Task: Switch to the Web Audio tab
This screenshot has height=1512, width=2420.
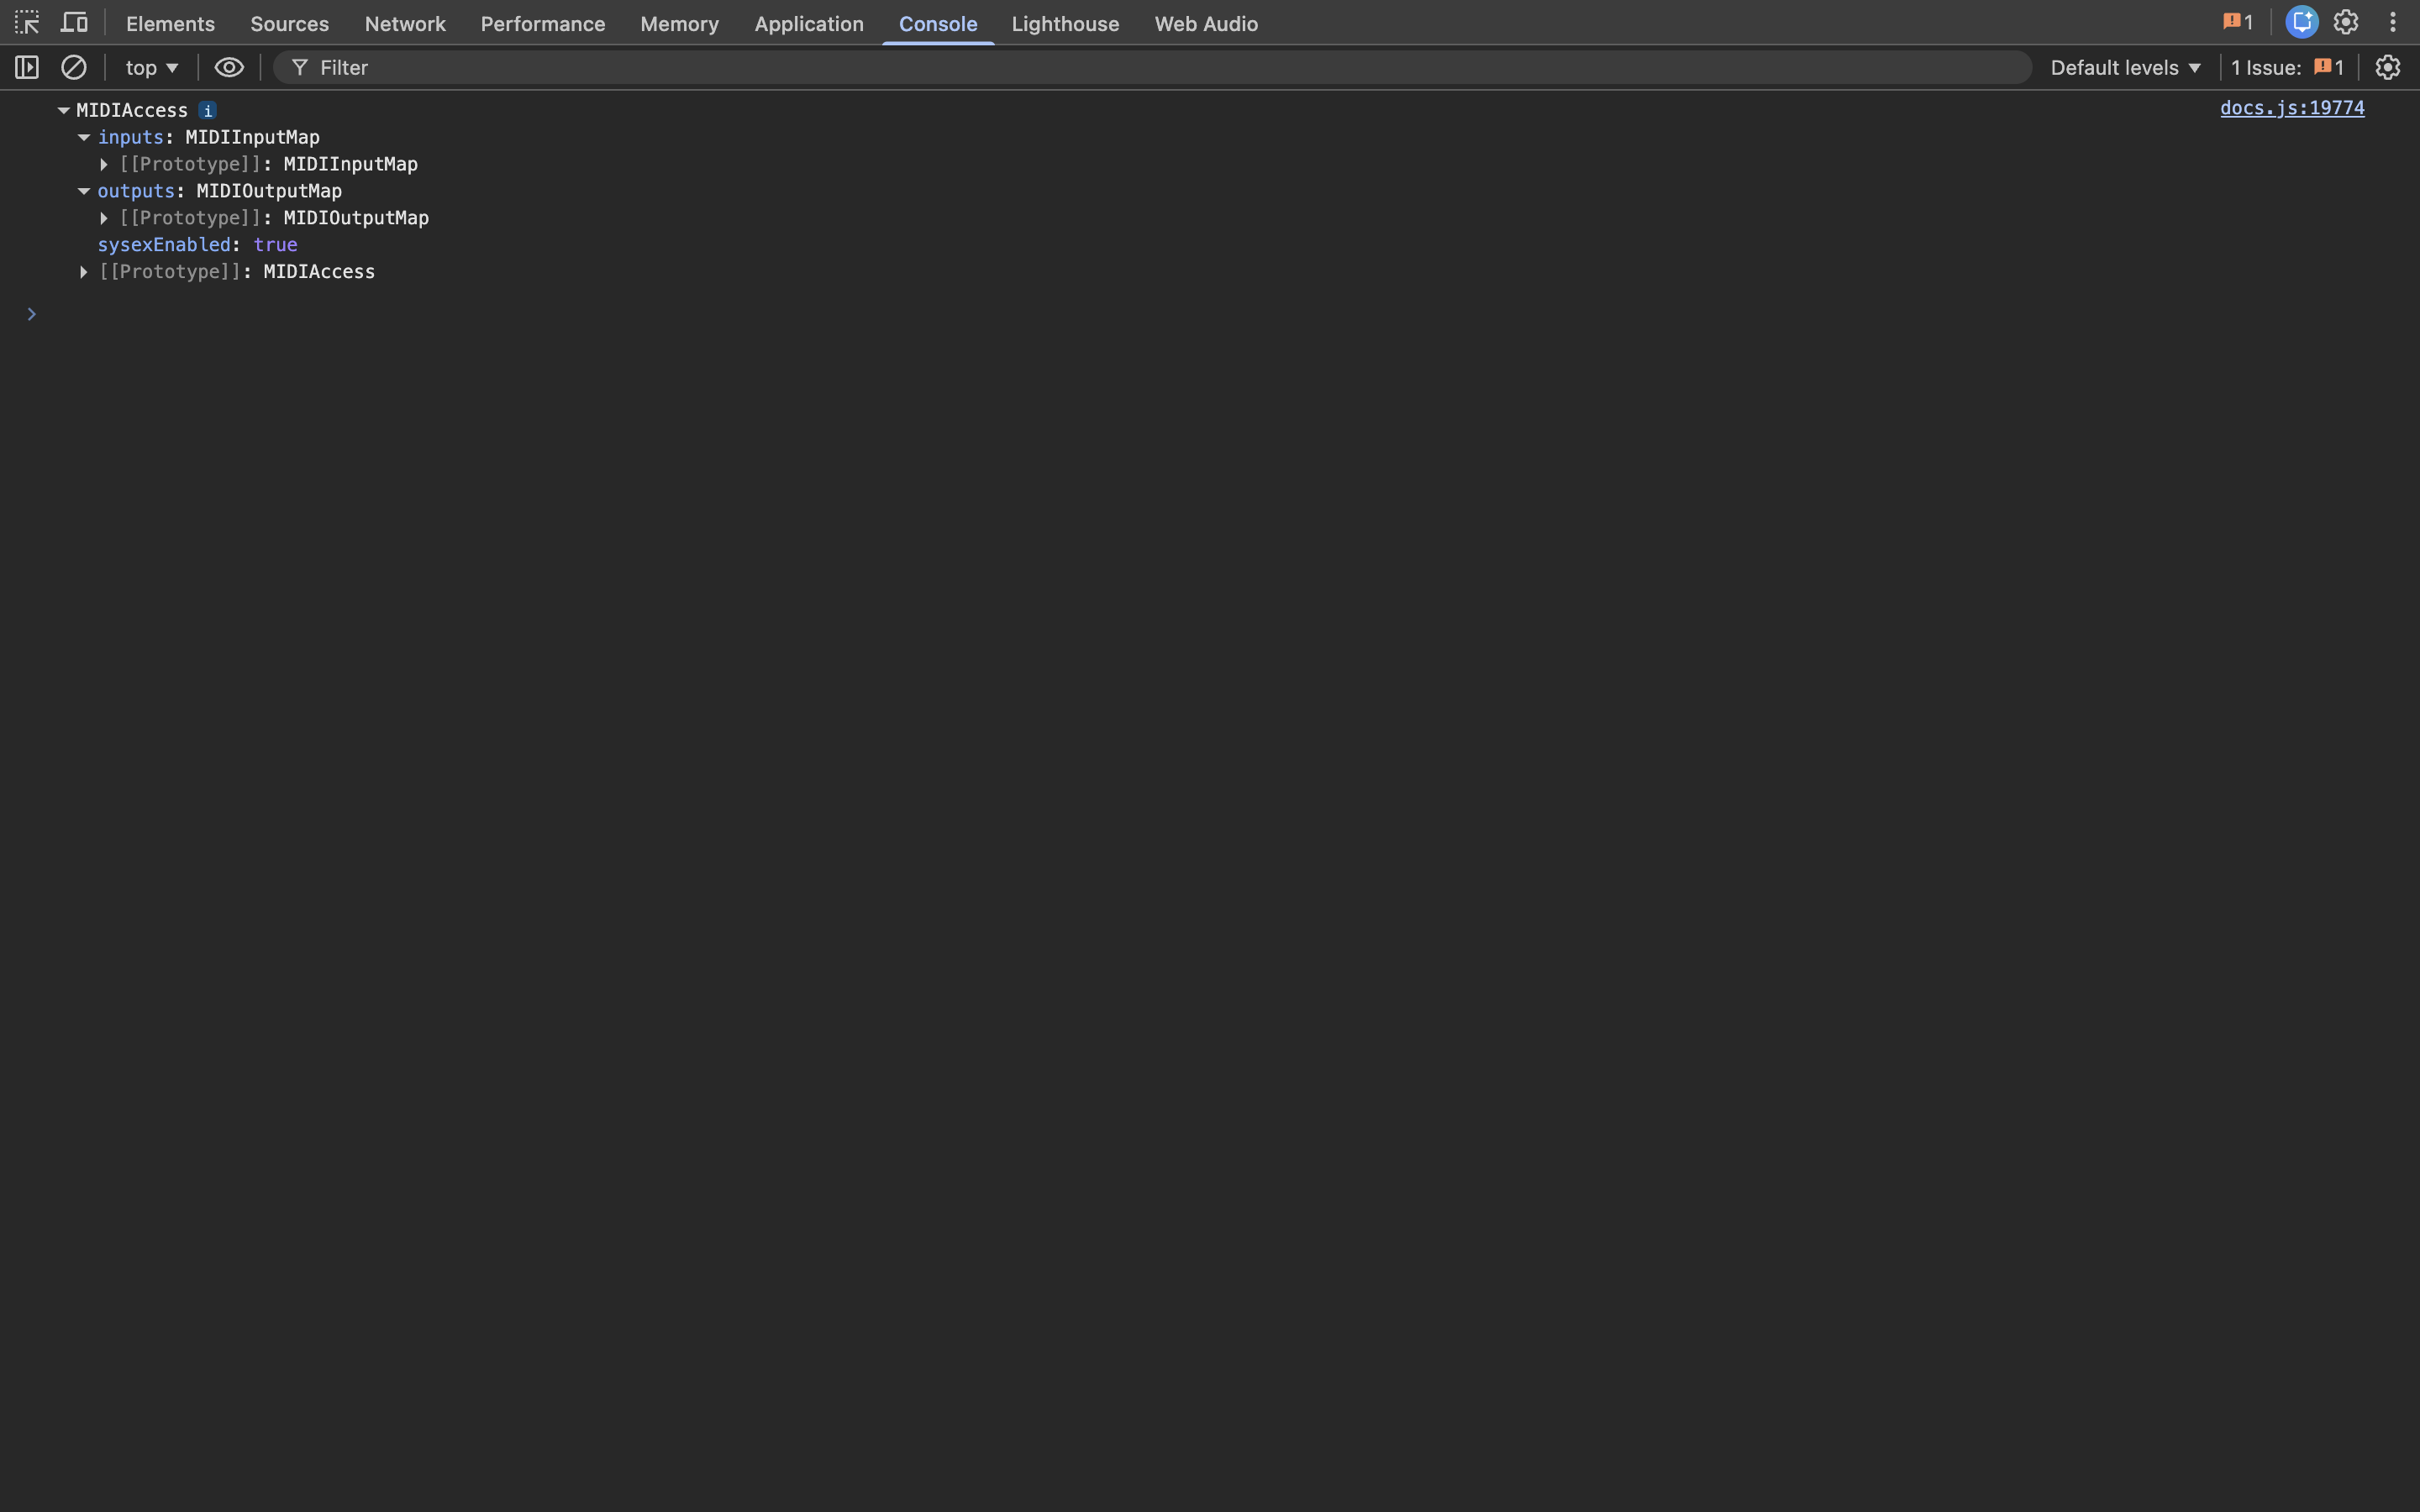Action: coord(1206,23)
